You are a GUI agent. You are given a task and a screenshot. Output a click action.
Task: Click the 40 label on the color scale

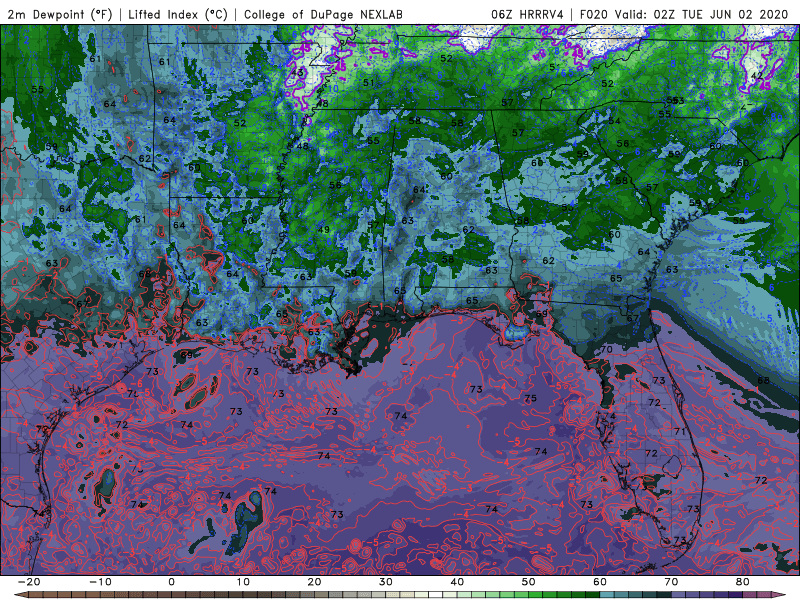pyautogui.click(x=457, y=582)
